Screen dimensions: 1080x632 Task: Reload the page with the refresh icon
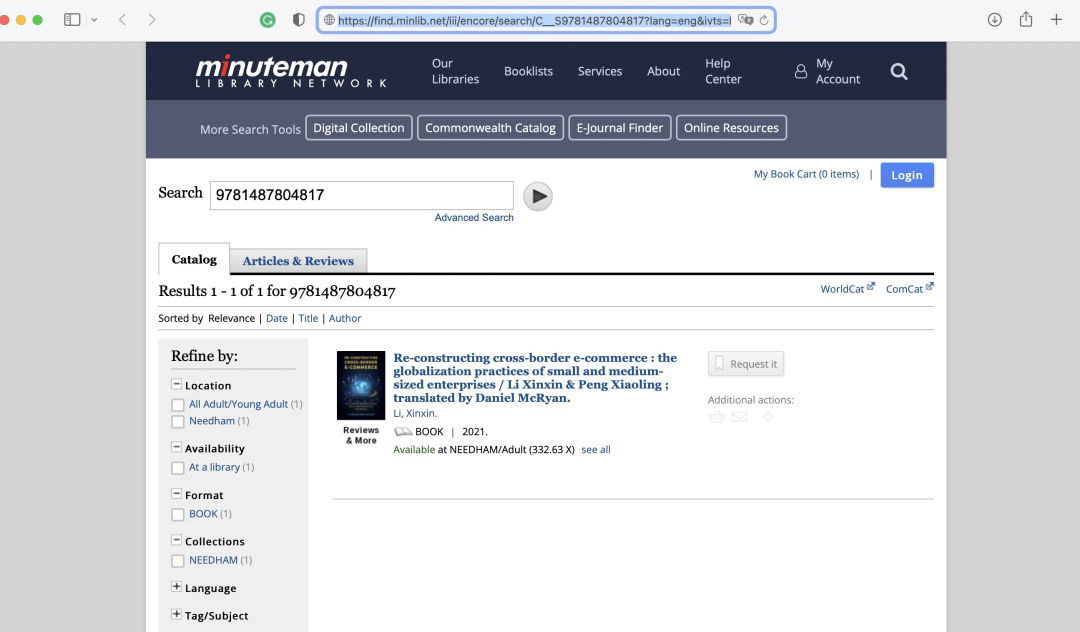tap(764, 20)
